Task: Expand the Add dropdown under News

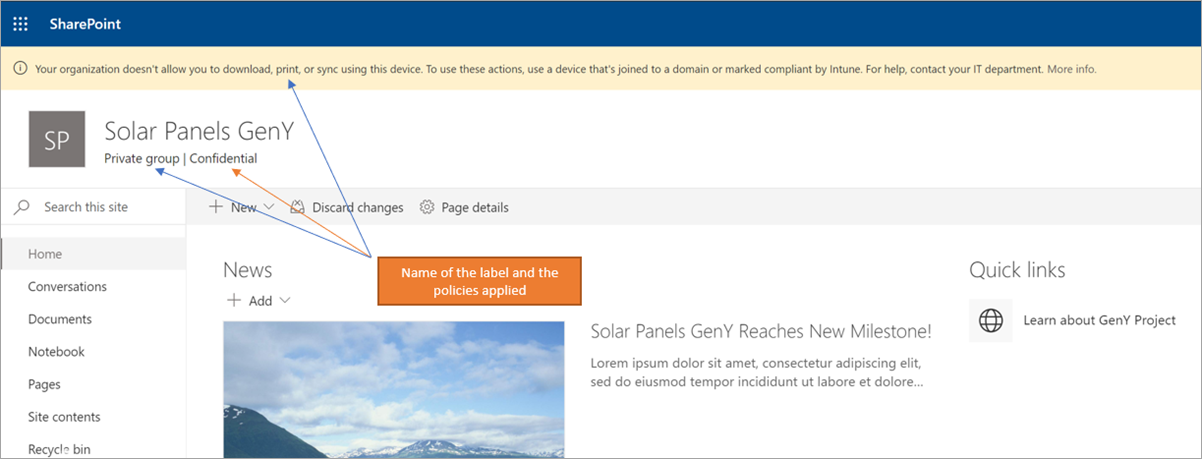Action: [x=285, y=301]
